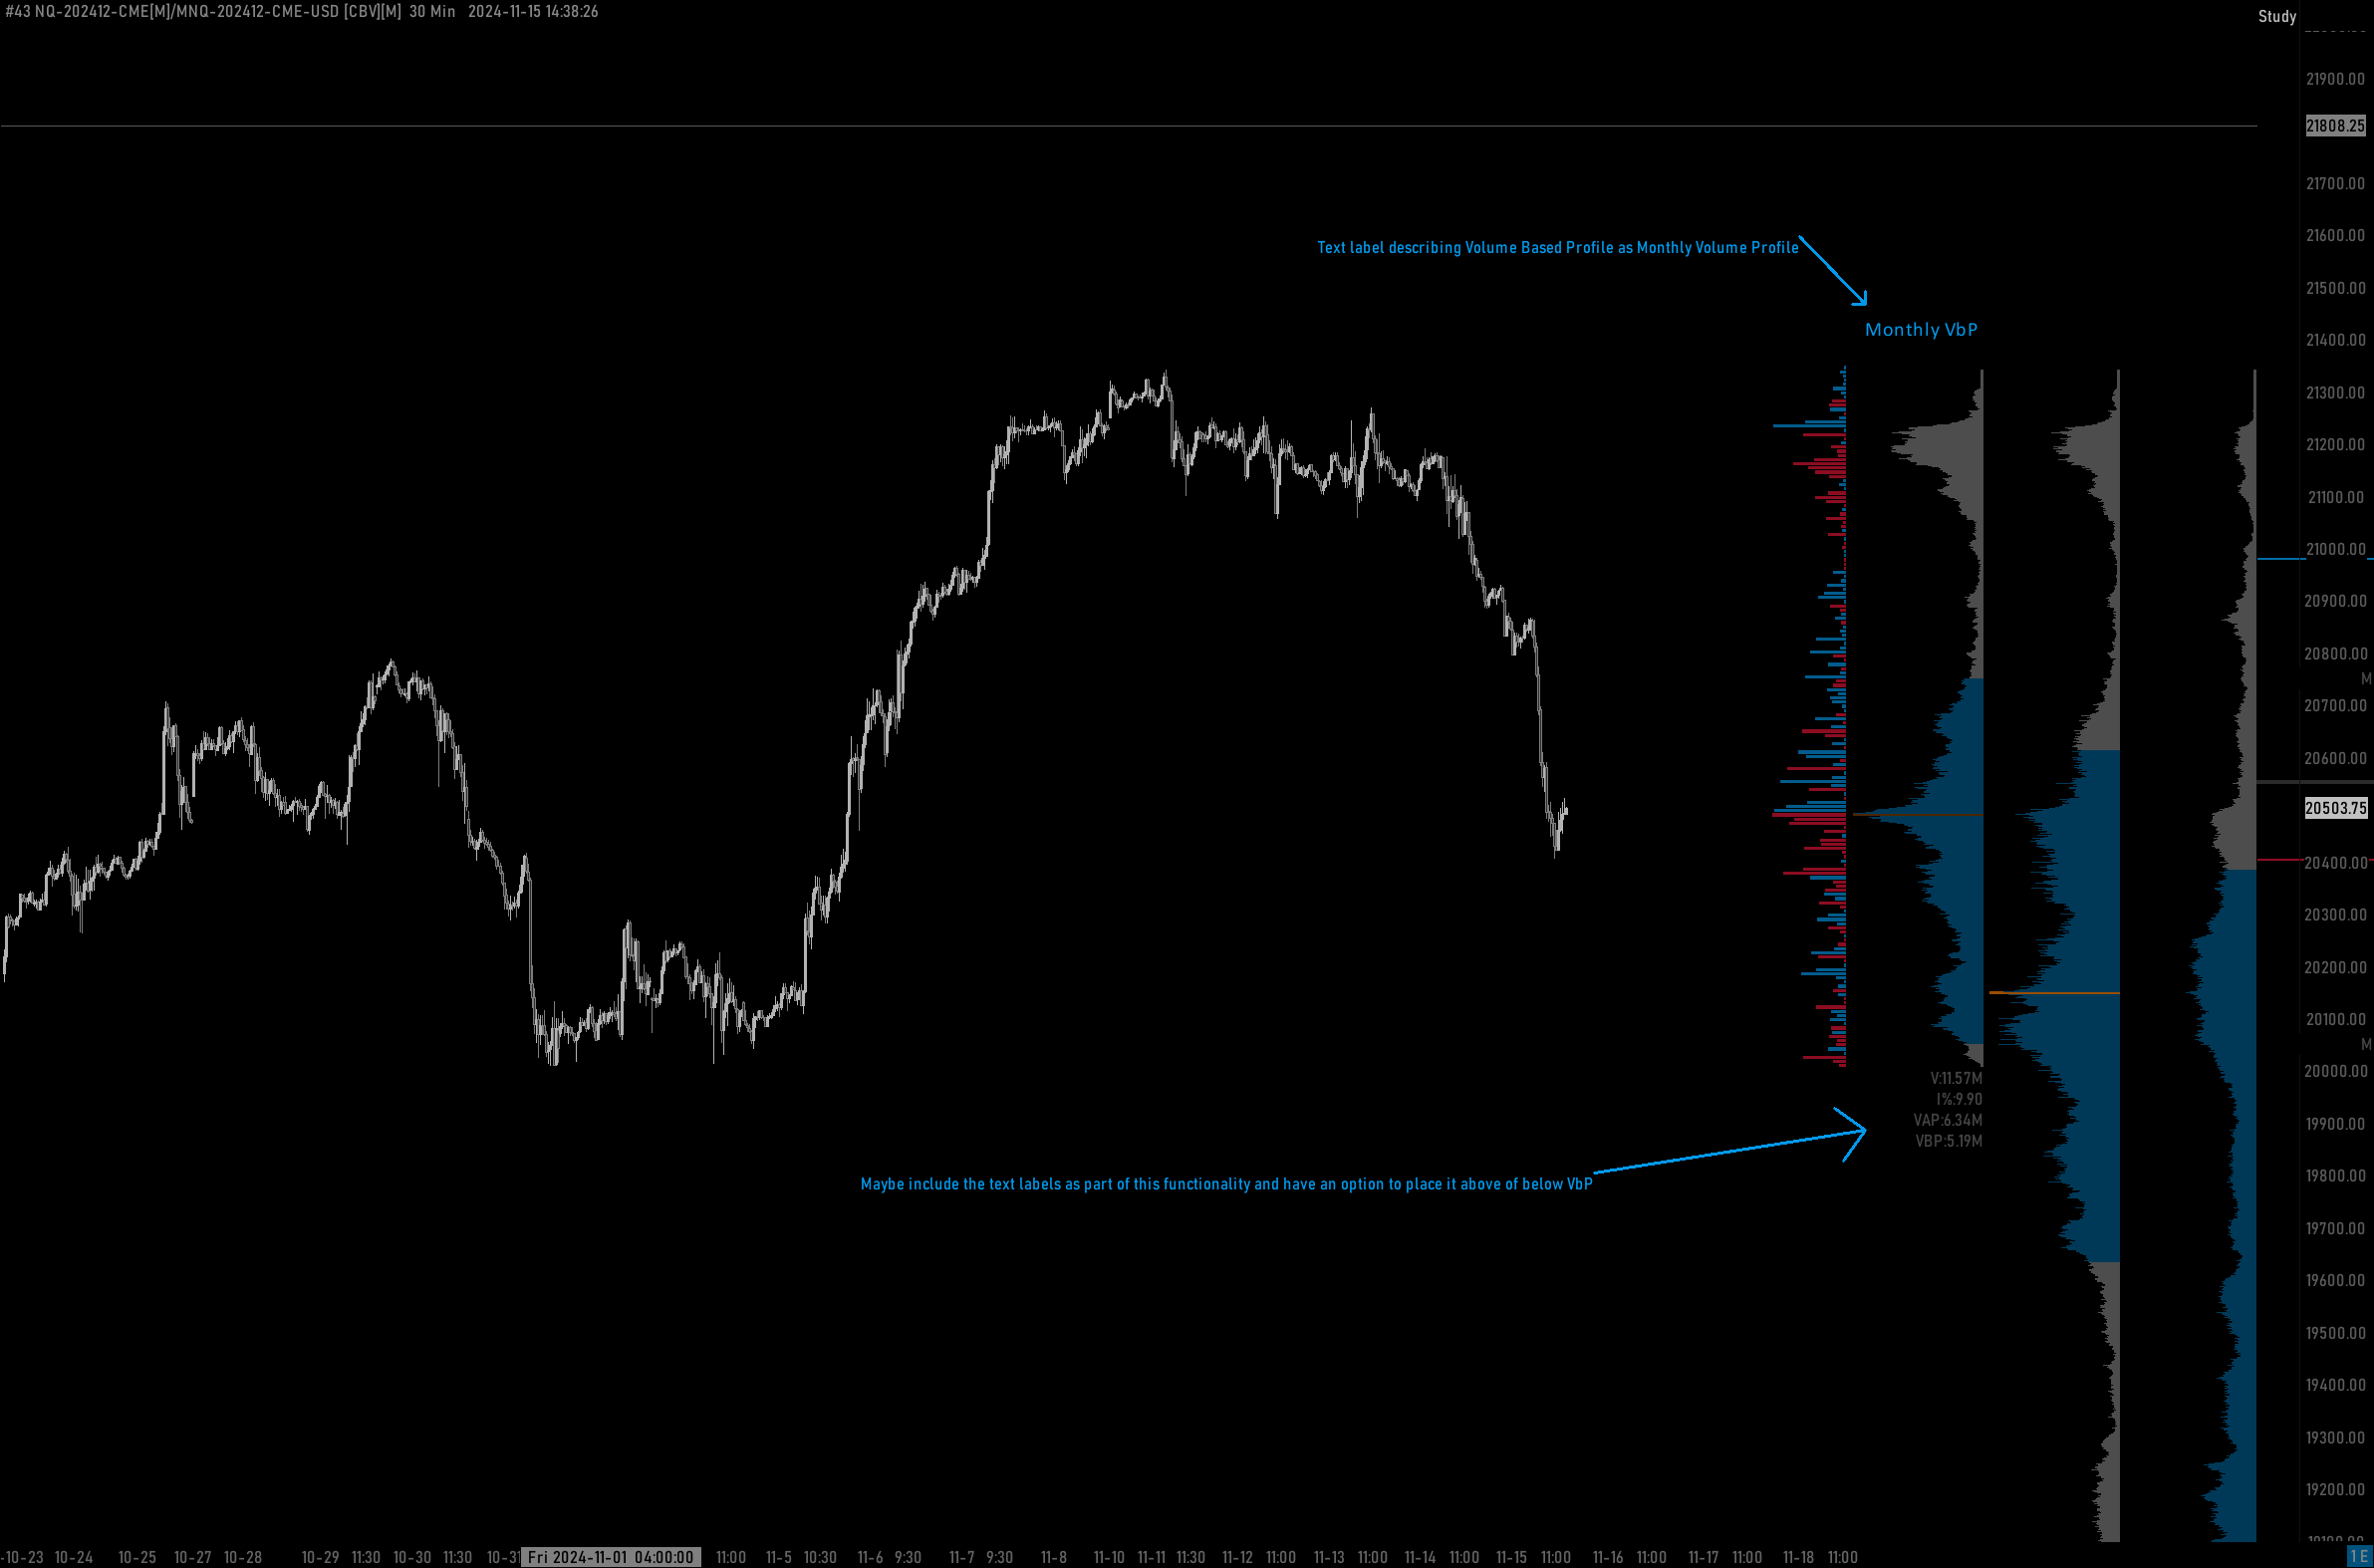Click the 1 E indicator in bottom corner
The width and height of the screenshot is (2374, 1568).
(2358, 1557)
